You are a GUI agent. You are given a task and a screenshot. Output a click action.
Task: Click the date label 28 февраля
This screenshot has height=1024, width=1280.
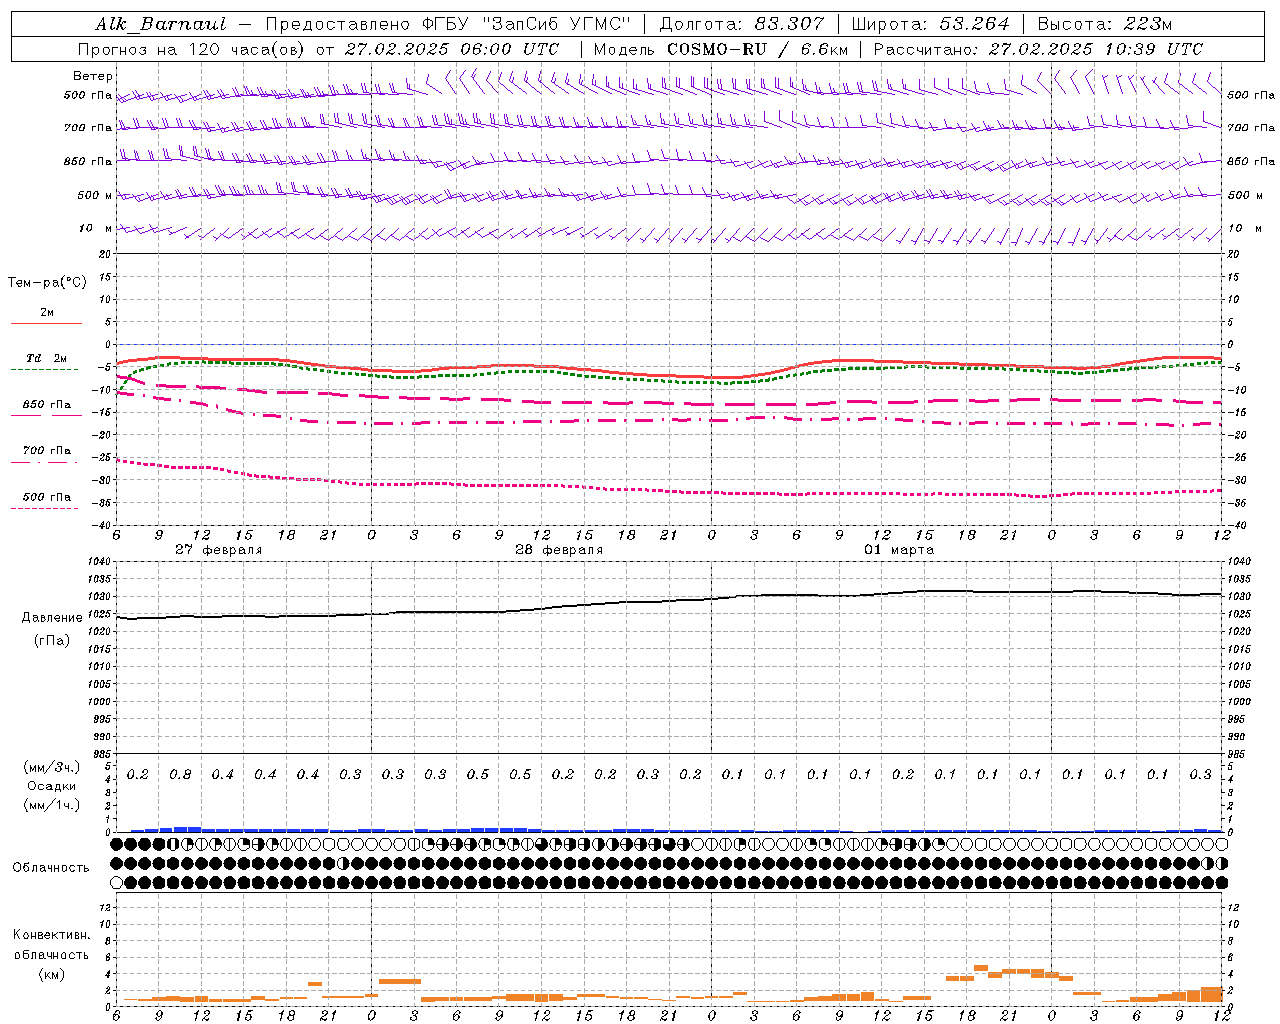tap(559, 550)
